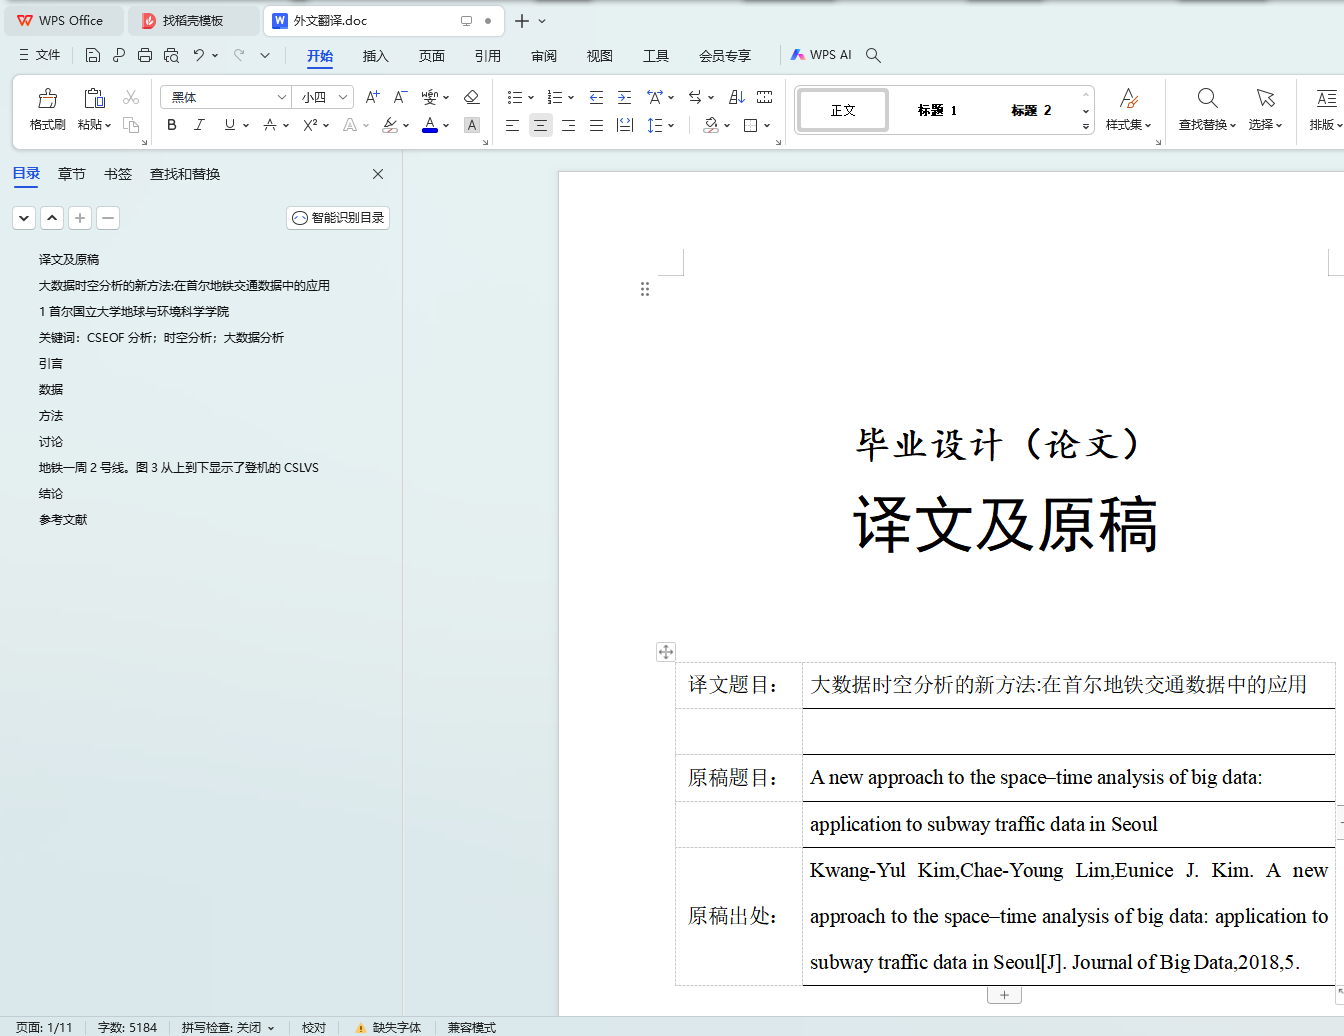The width and height of the screenshot is (1344, 1036).
Task: Click the blue font color A button
Action: click(x=430, y=125)
